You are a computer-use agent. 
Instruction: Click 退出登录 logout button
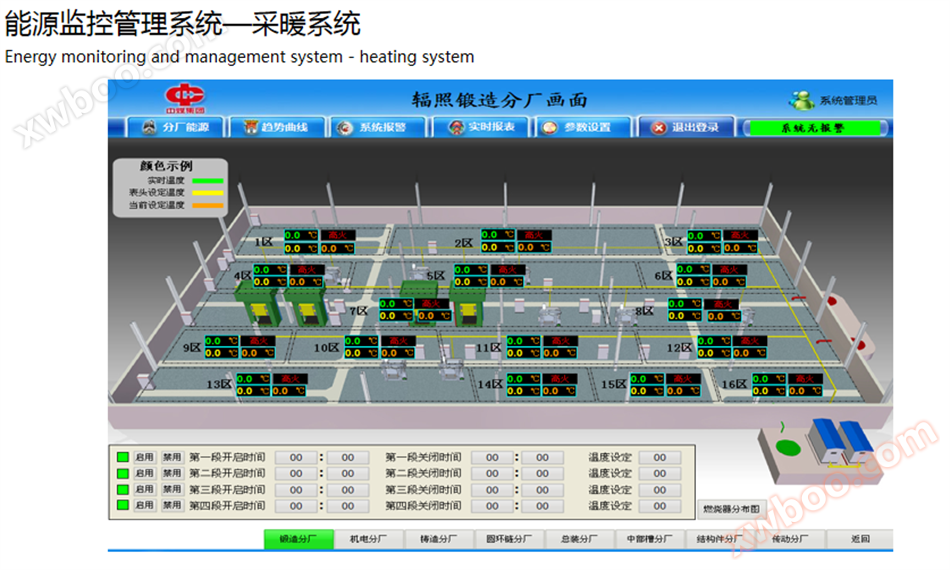[686, 127]
